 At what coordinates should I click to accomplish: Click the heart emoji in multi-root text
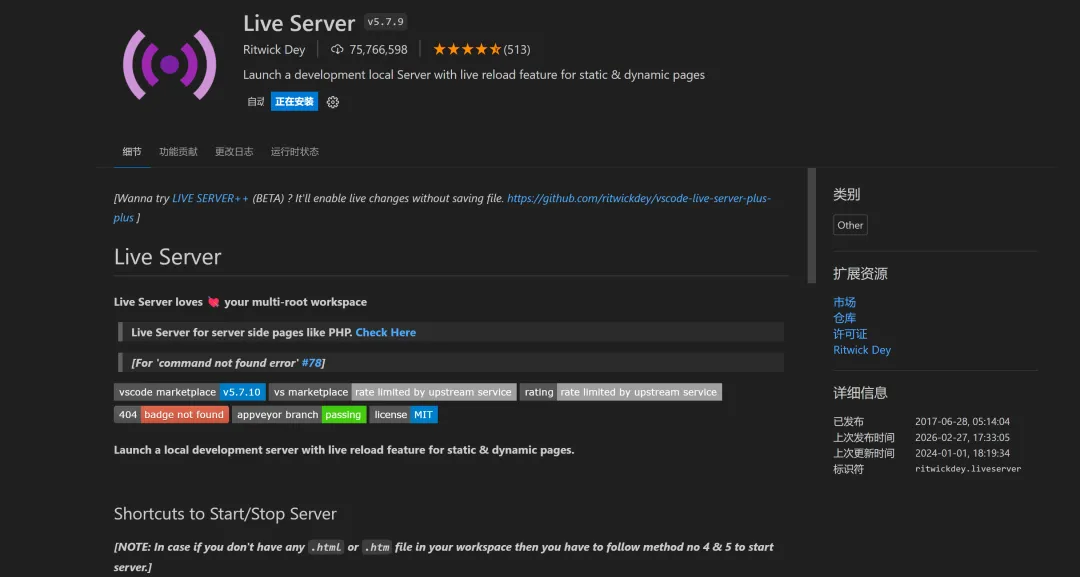214,302
